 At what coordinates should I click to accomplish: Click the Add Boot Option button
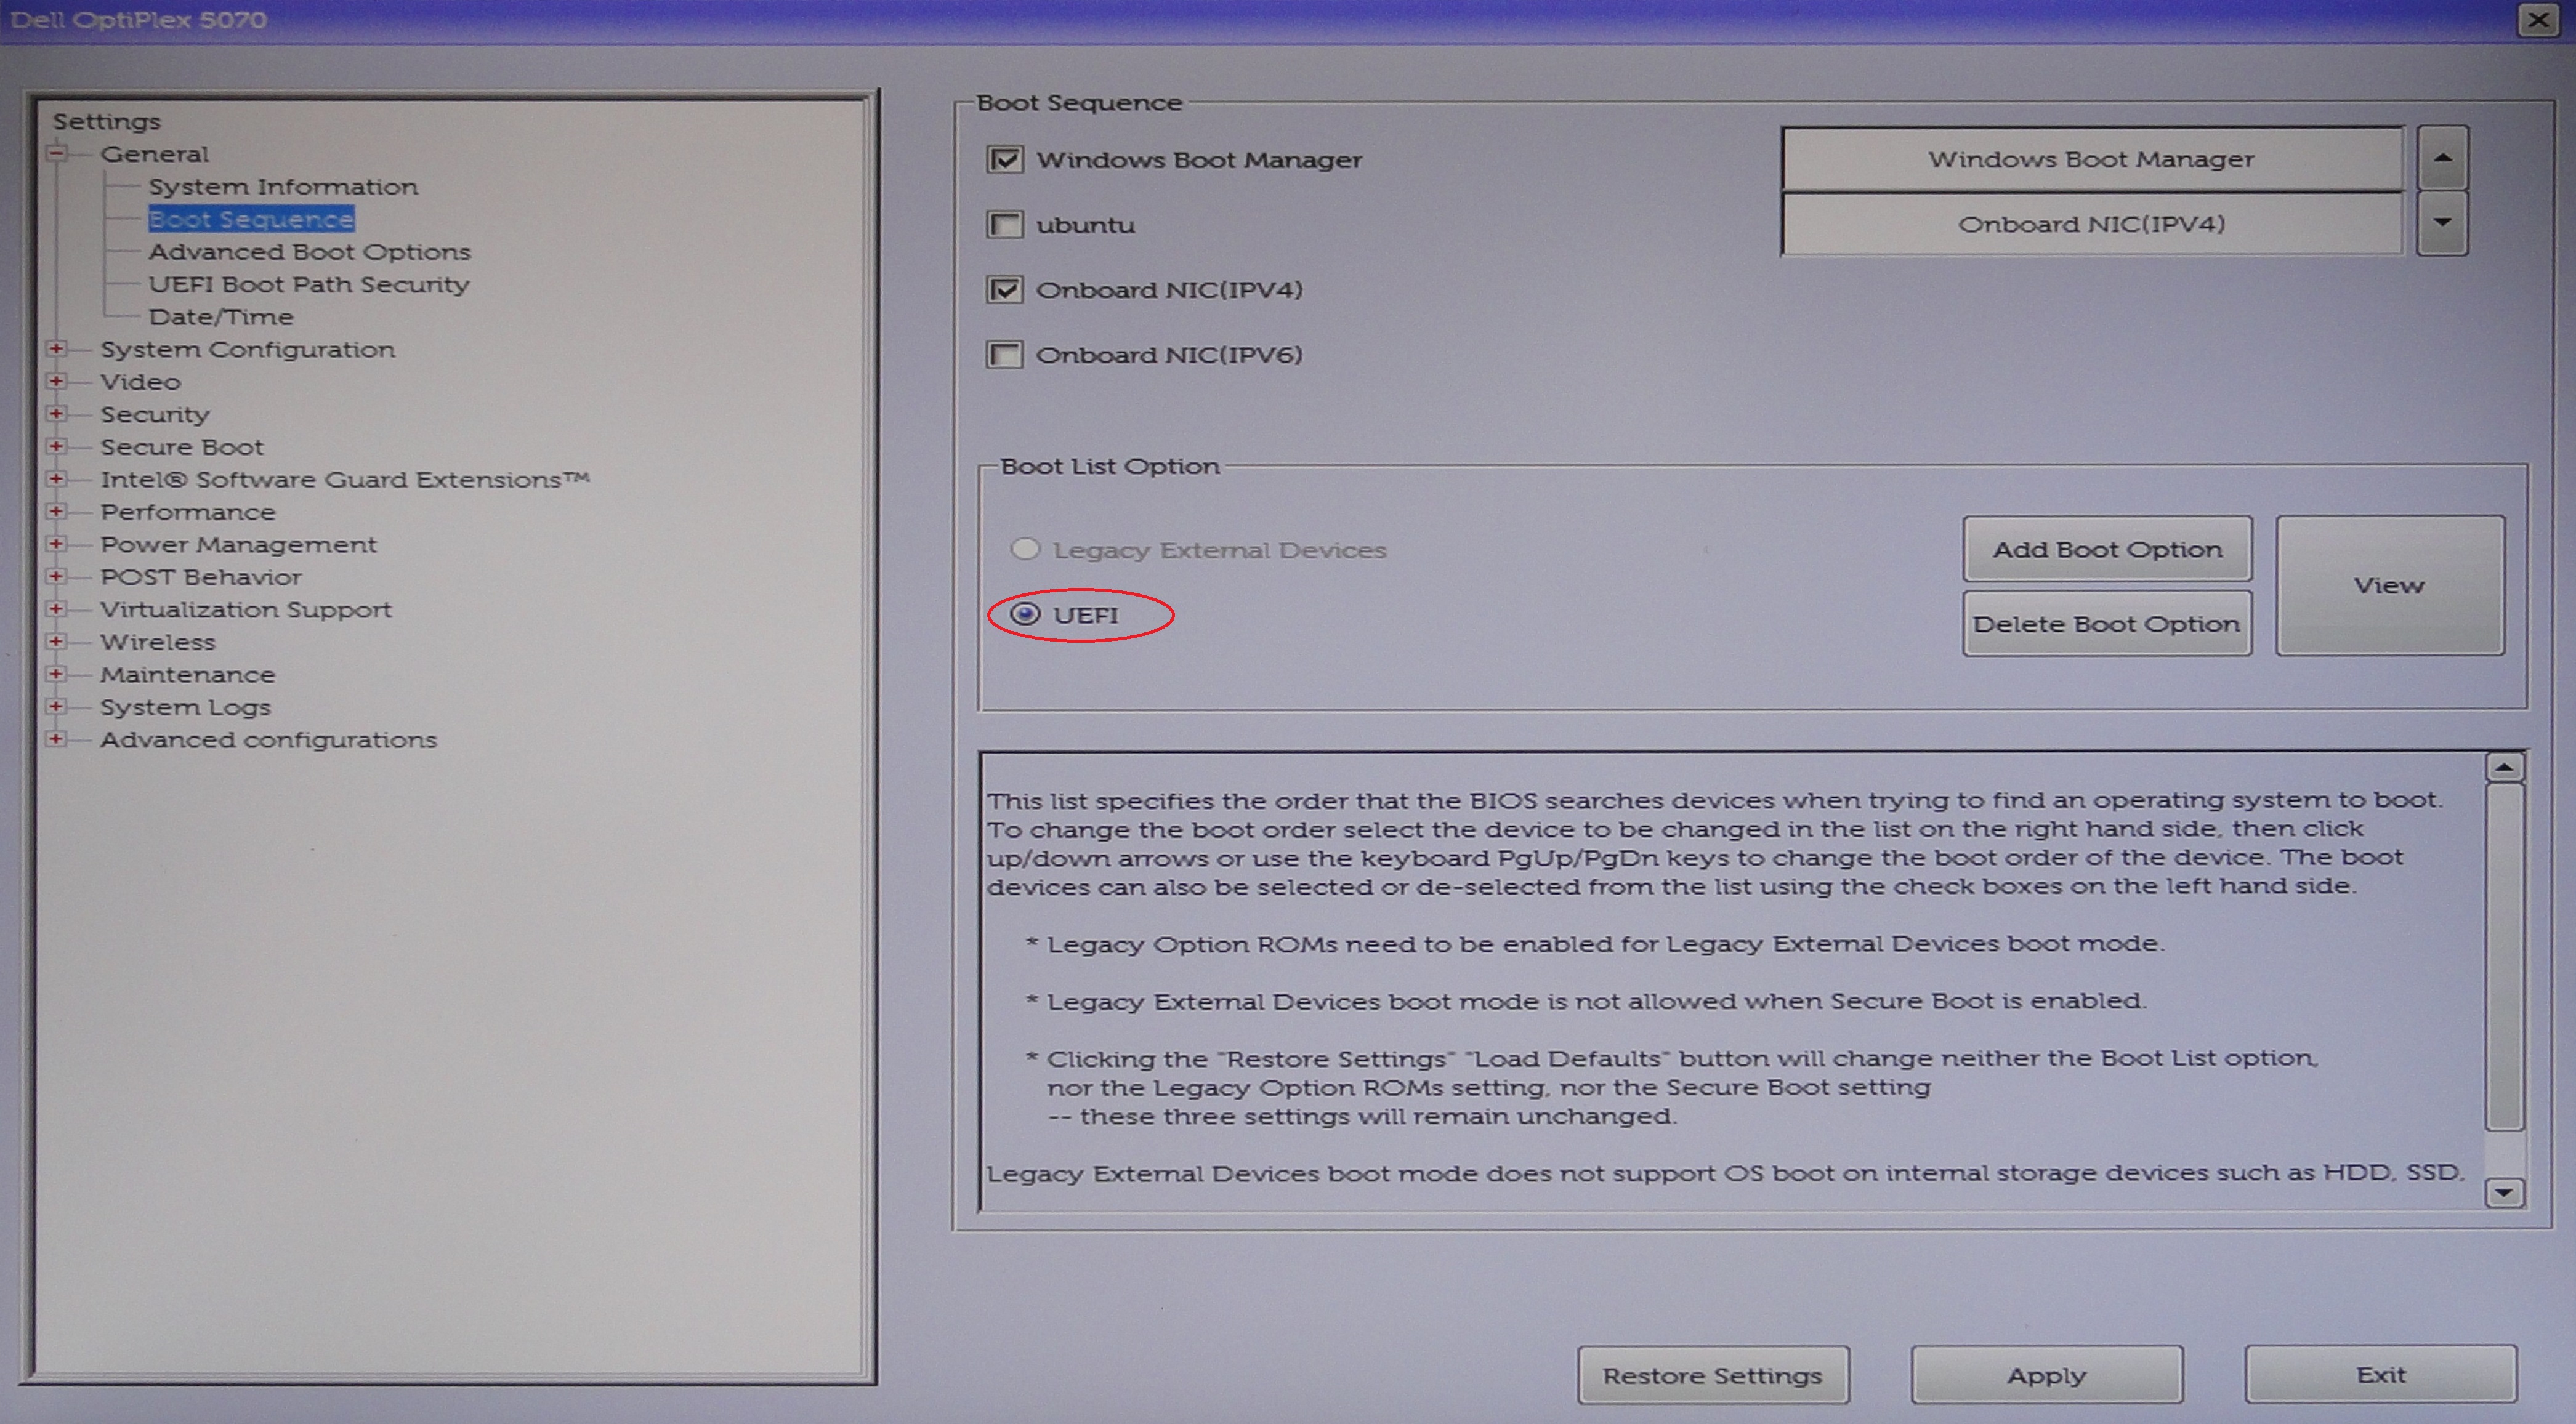[2107, 549]
